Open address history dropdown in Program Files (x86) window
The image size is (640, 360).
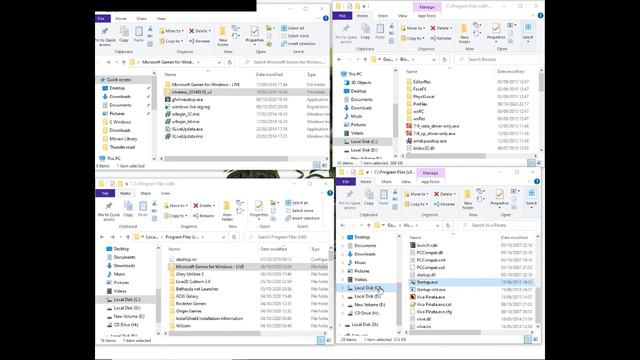click(x=223, y=237)
